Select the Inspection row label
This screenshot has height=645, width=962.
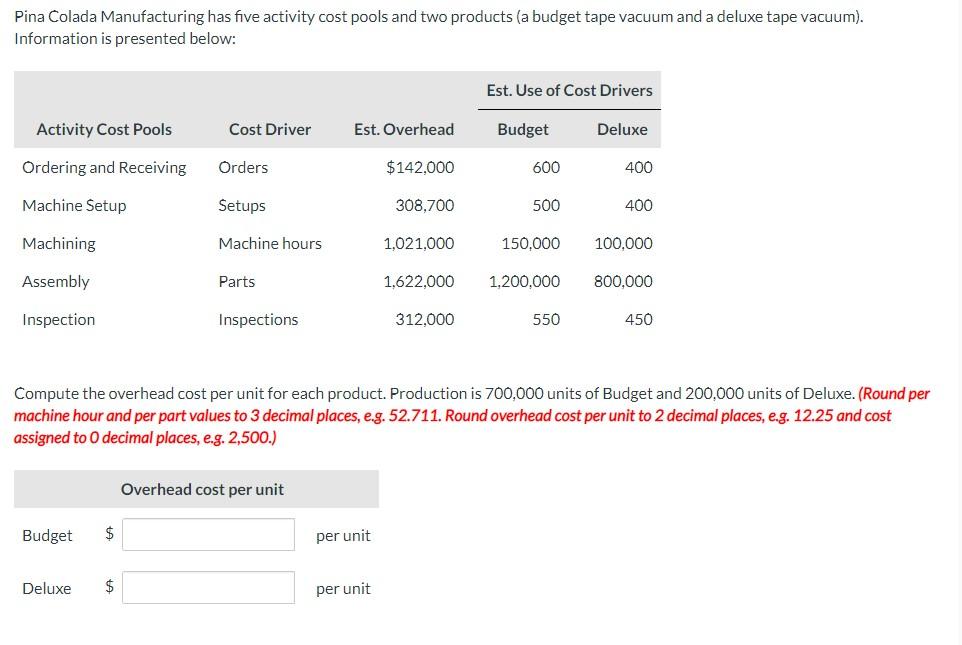click(59, 319)
